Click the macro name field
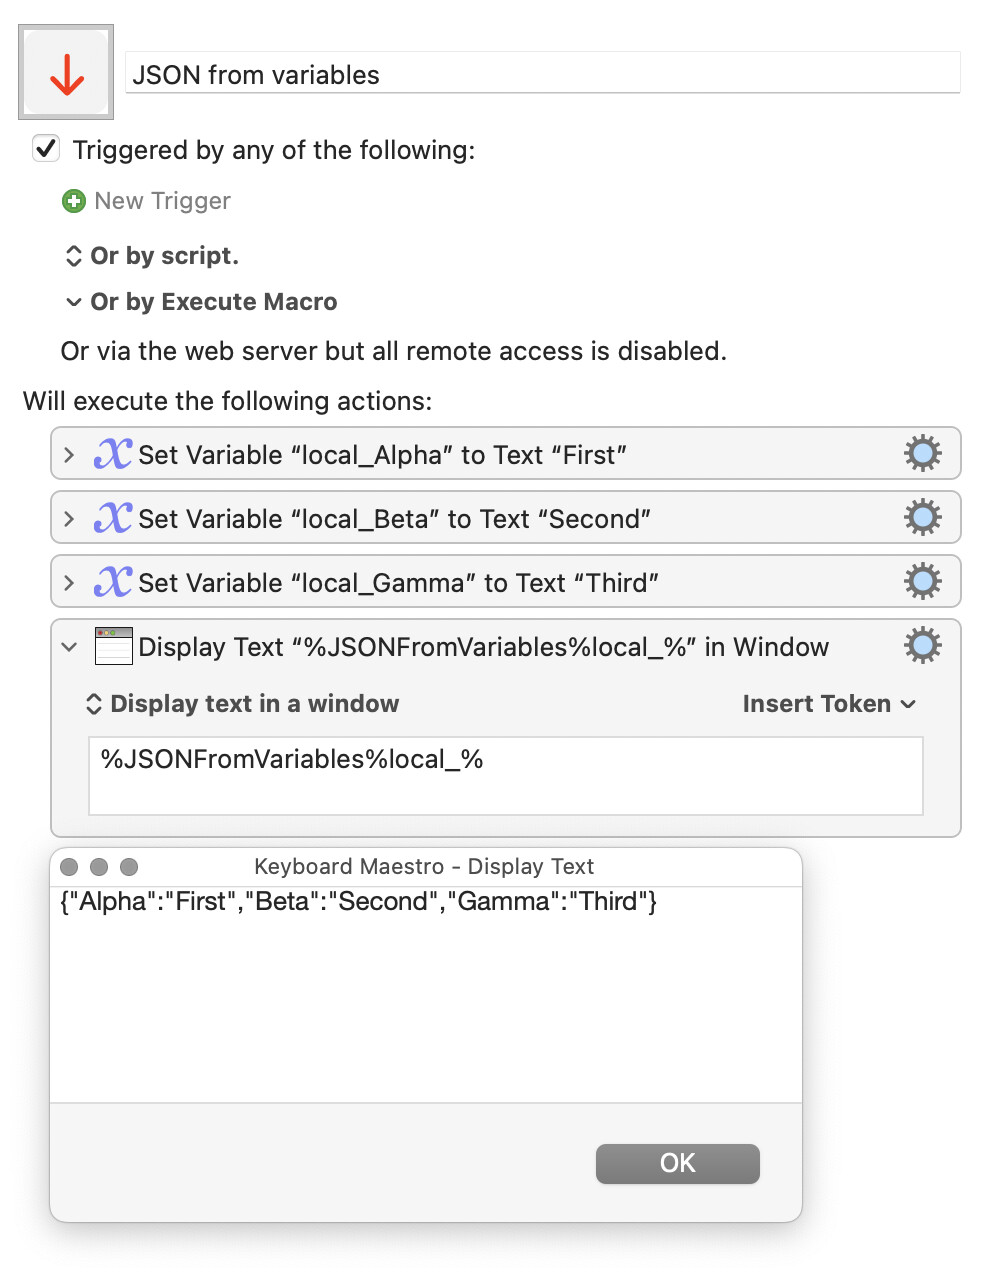984x1282 pixels. click(x=543, y=74)
